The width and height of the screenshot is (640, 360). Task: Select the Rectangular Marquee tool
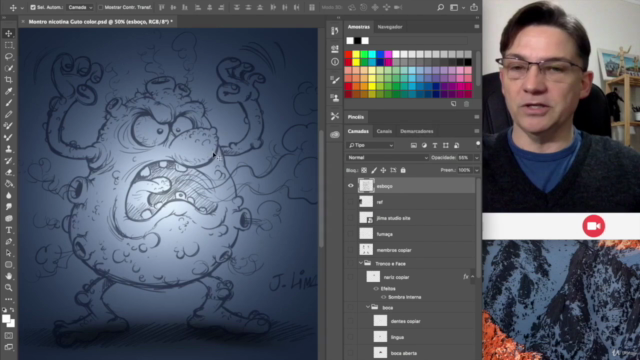[9, 45]
